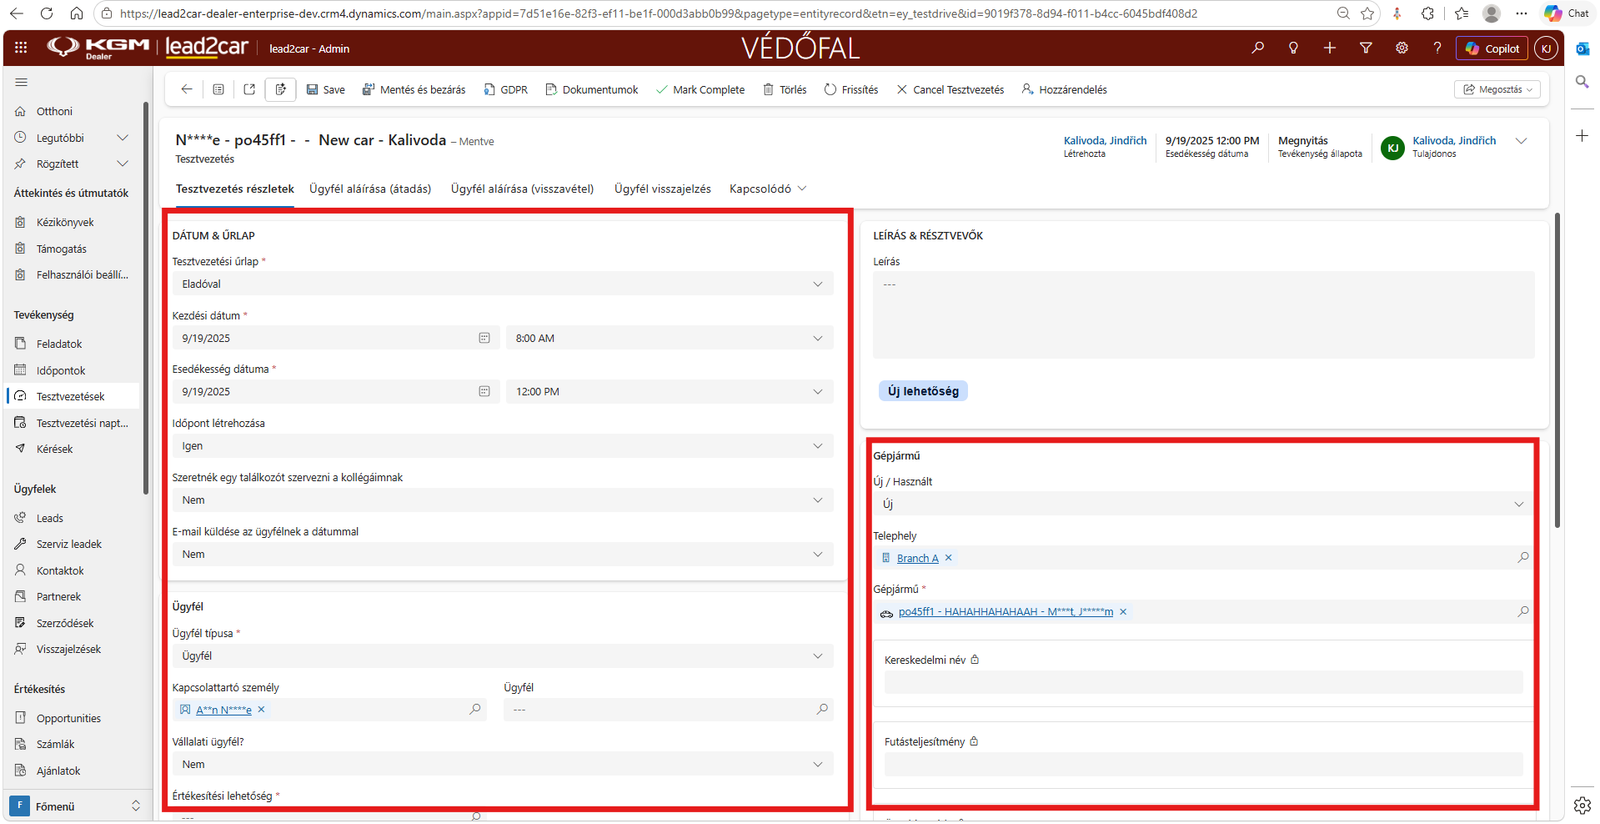This screenshot has height=824, width=1600.
Task: Click the Új lehetőség button
Action: tap(923, 391)
